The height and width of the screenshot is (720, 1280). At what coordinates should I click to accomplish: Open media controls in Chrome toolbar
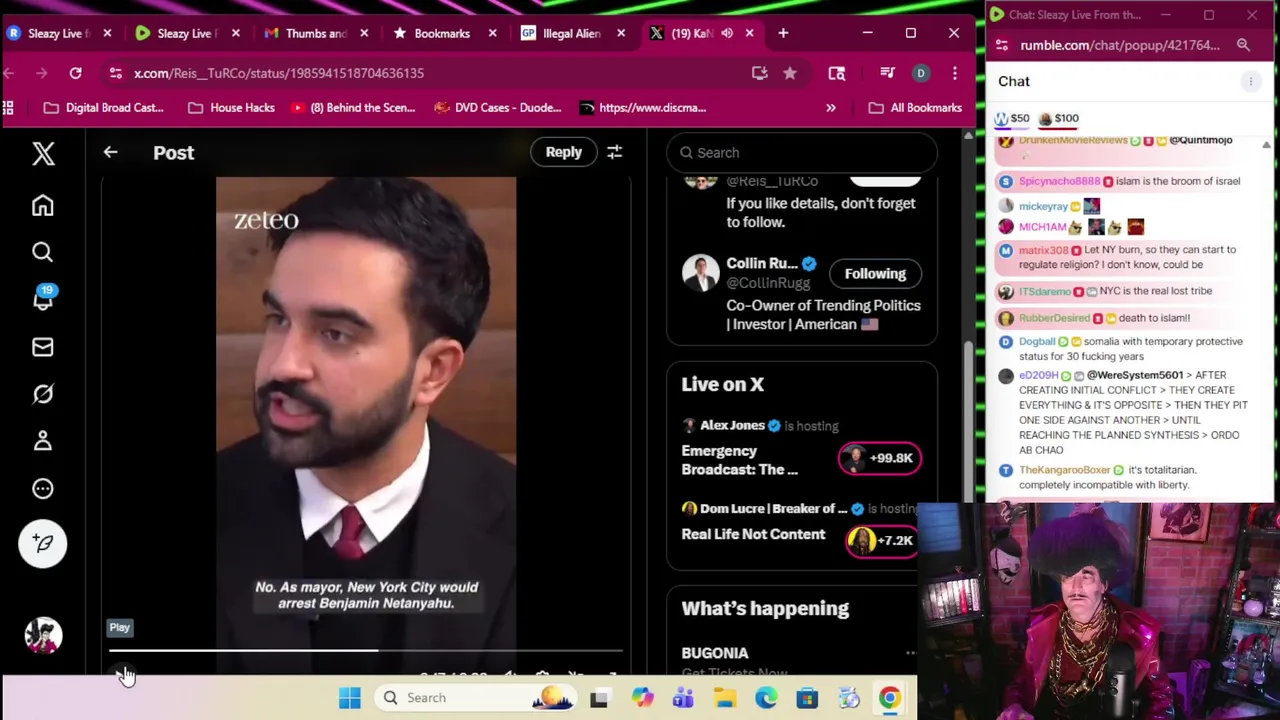pos(887,73)
